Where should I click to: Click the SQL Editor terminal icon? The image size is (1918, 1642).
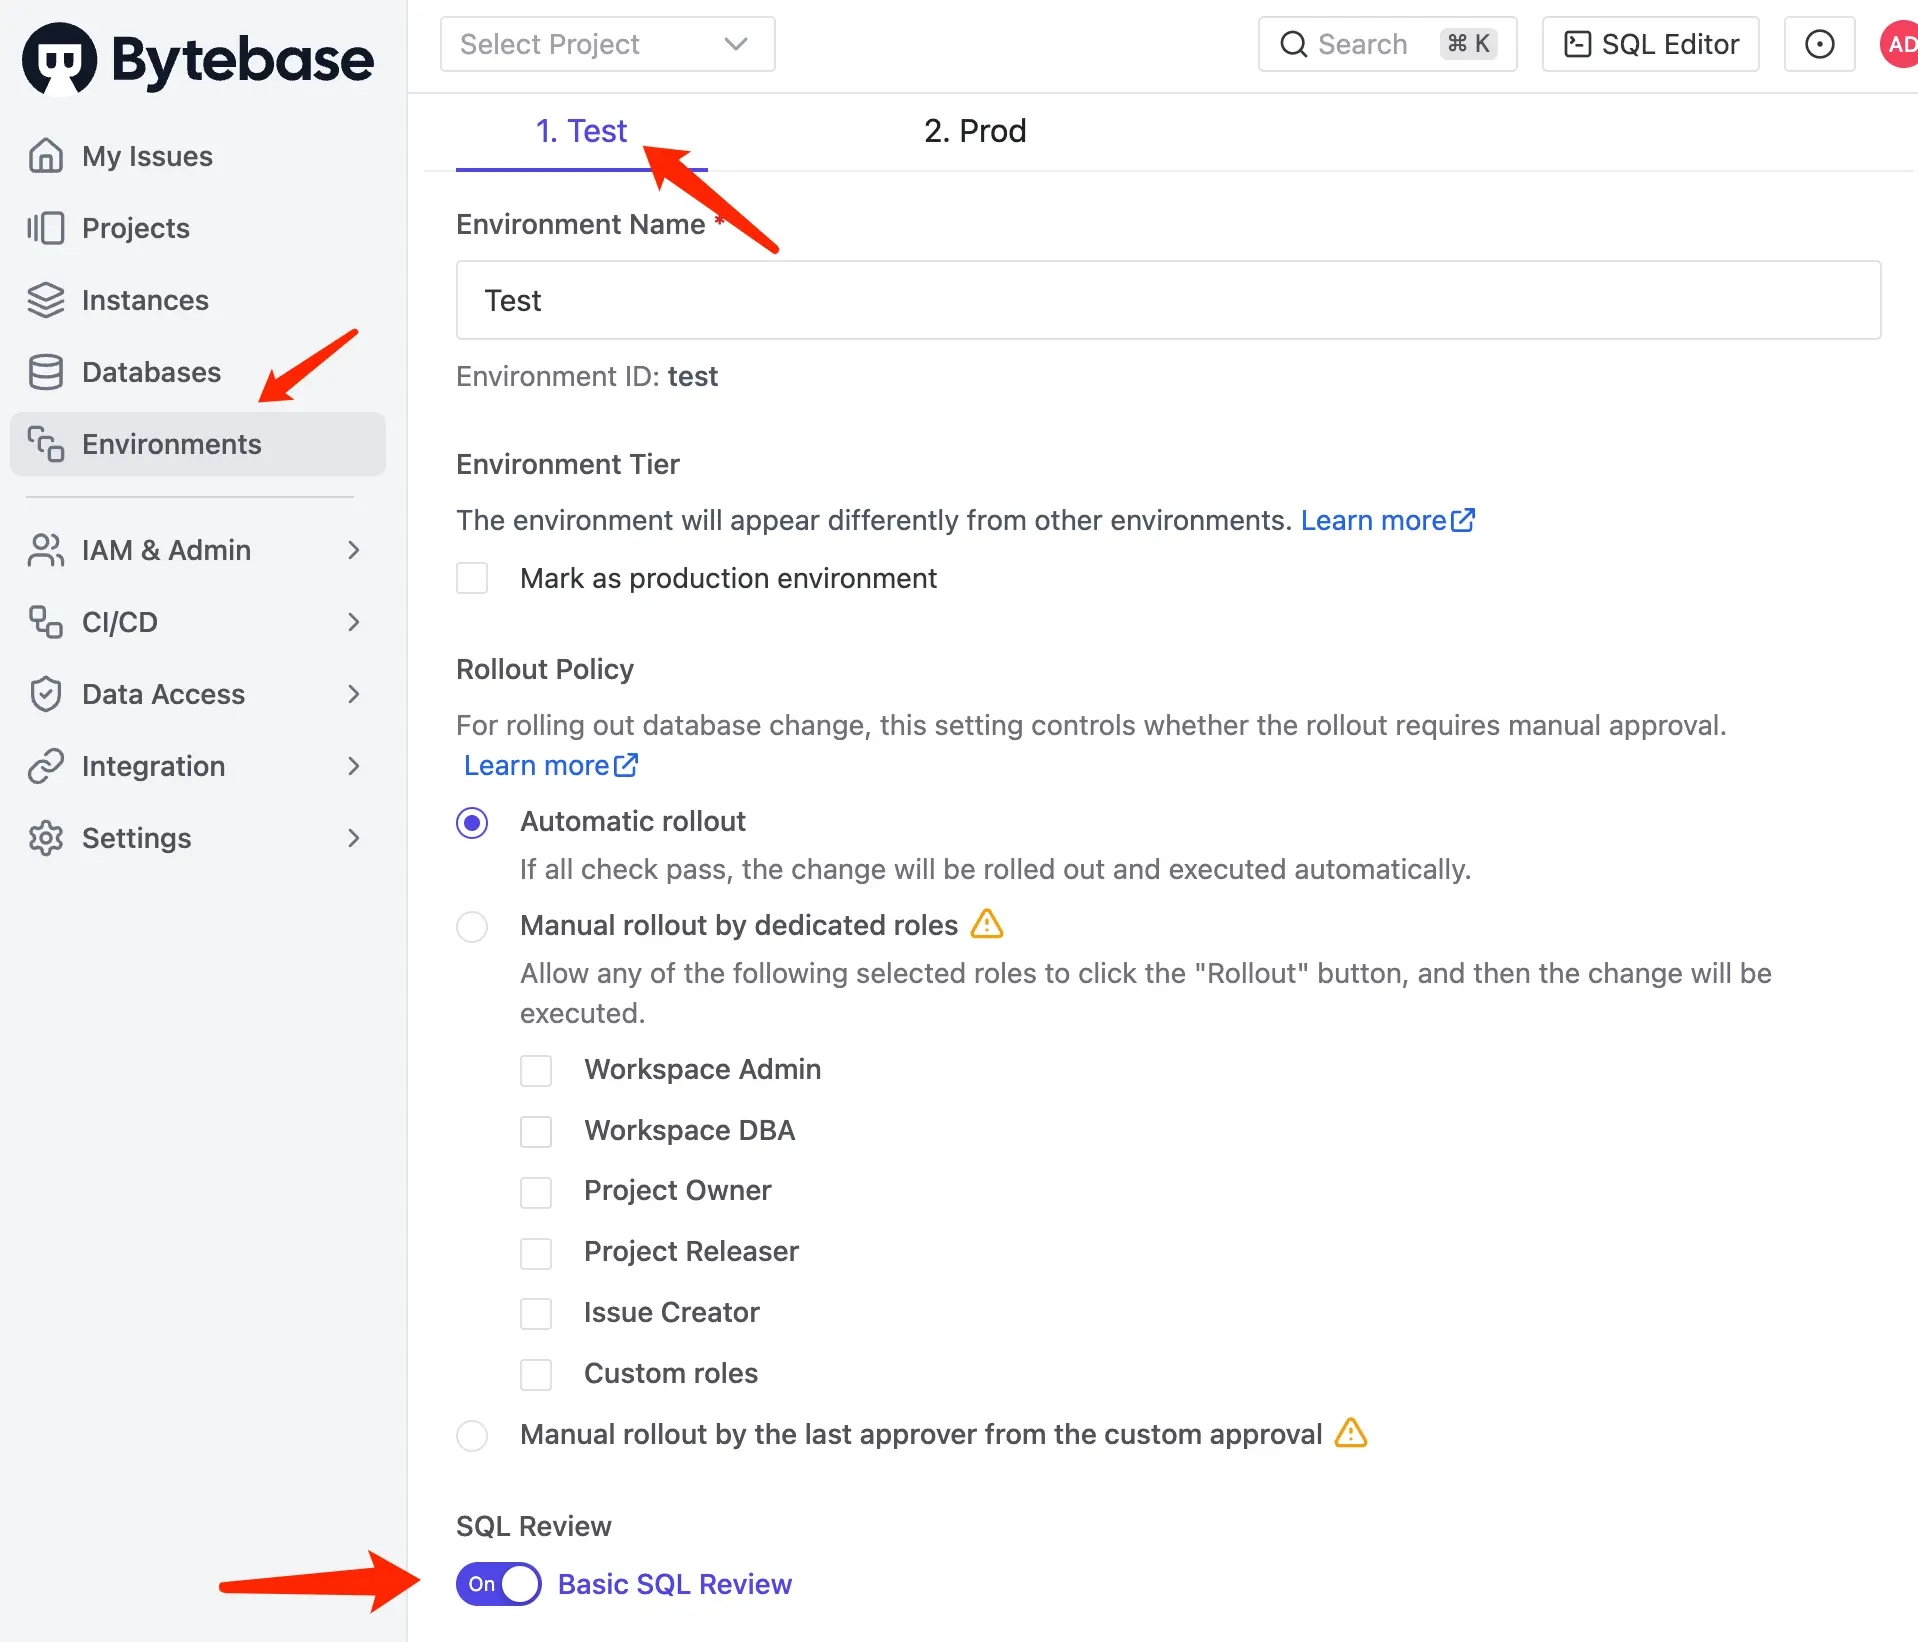[x=1577, y=44]
